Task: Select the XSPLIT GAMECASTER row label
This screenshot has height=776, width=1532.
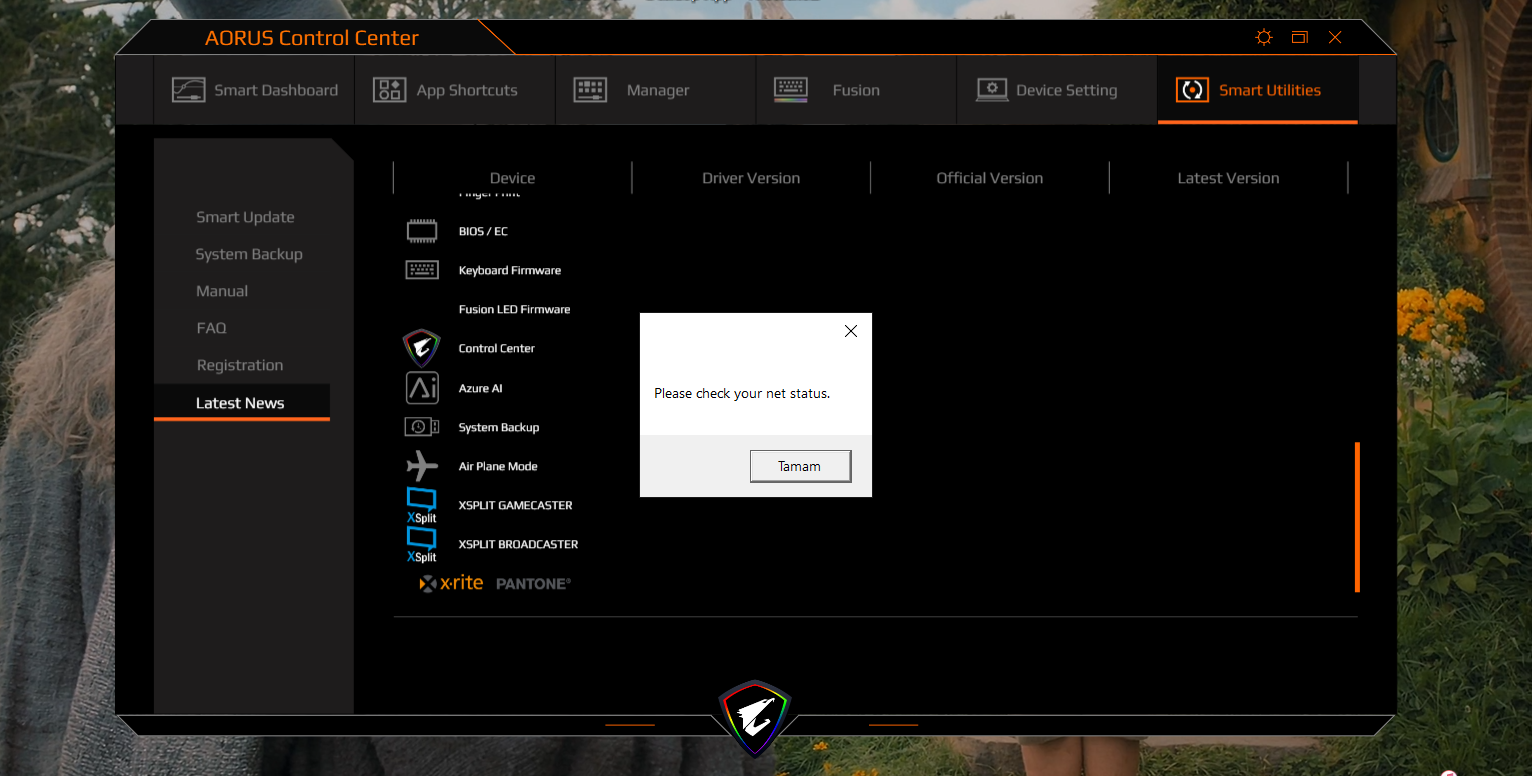Action: 516,506
